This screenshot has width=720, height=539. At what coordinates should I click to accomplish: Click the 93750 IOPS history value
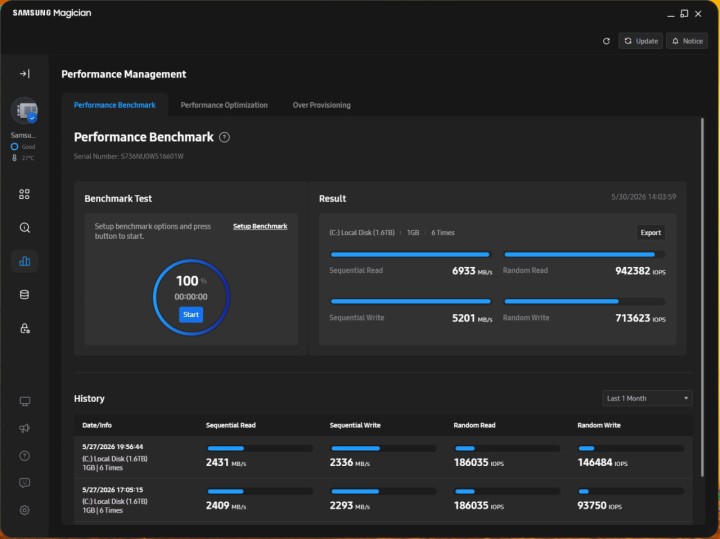click(x=599, y=505)
